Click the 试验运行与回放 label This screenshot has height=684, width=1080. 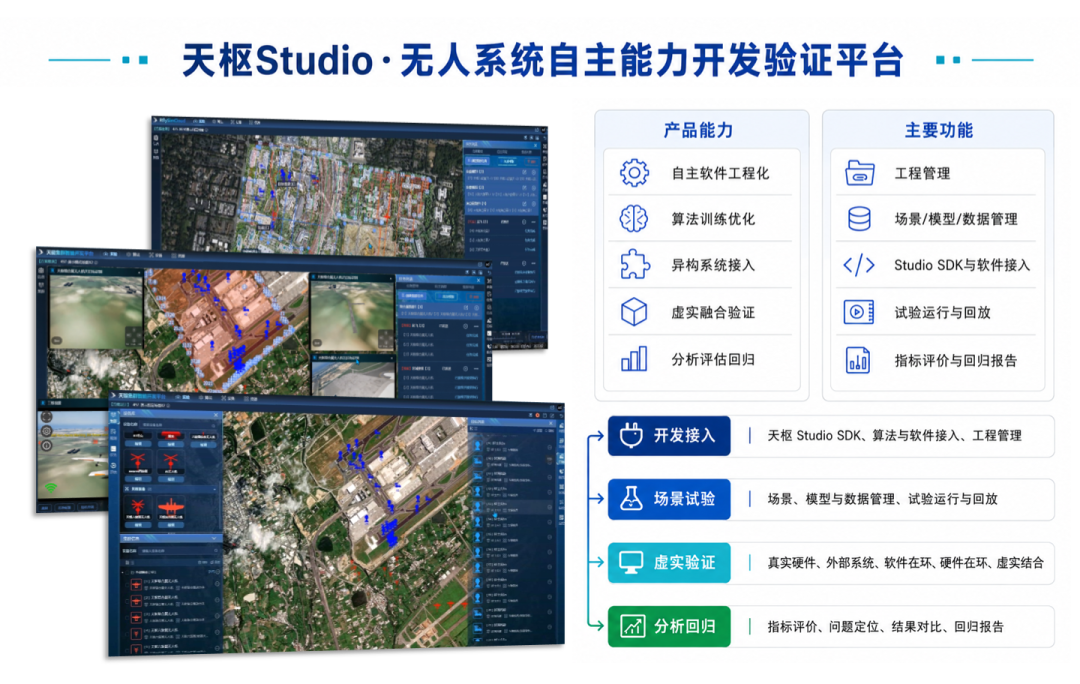coord(942,313)
